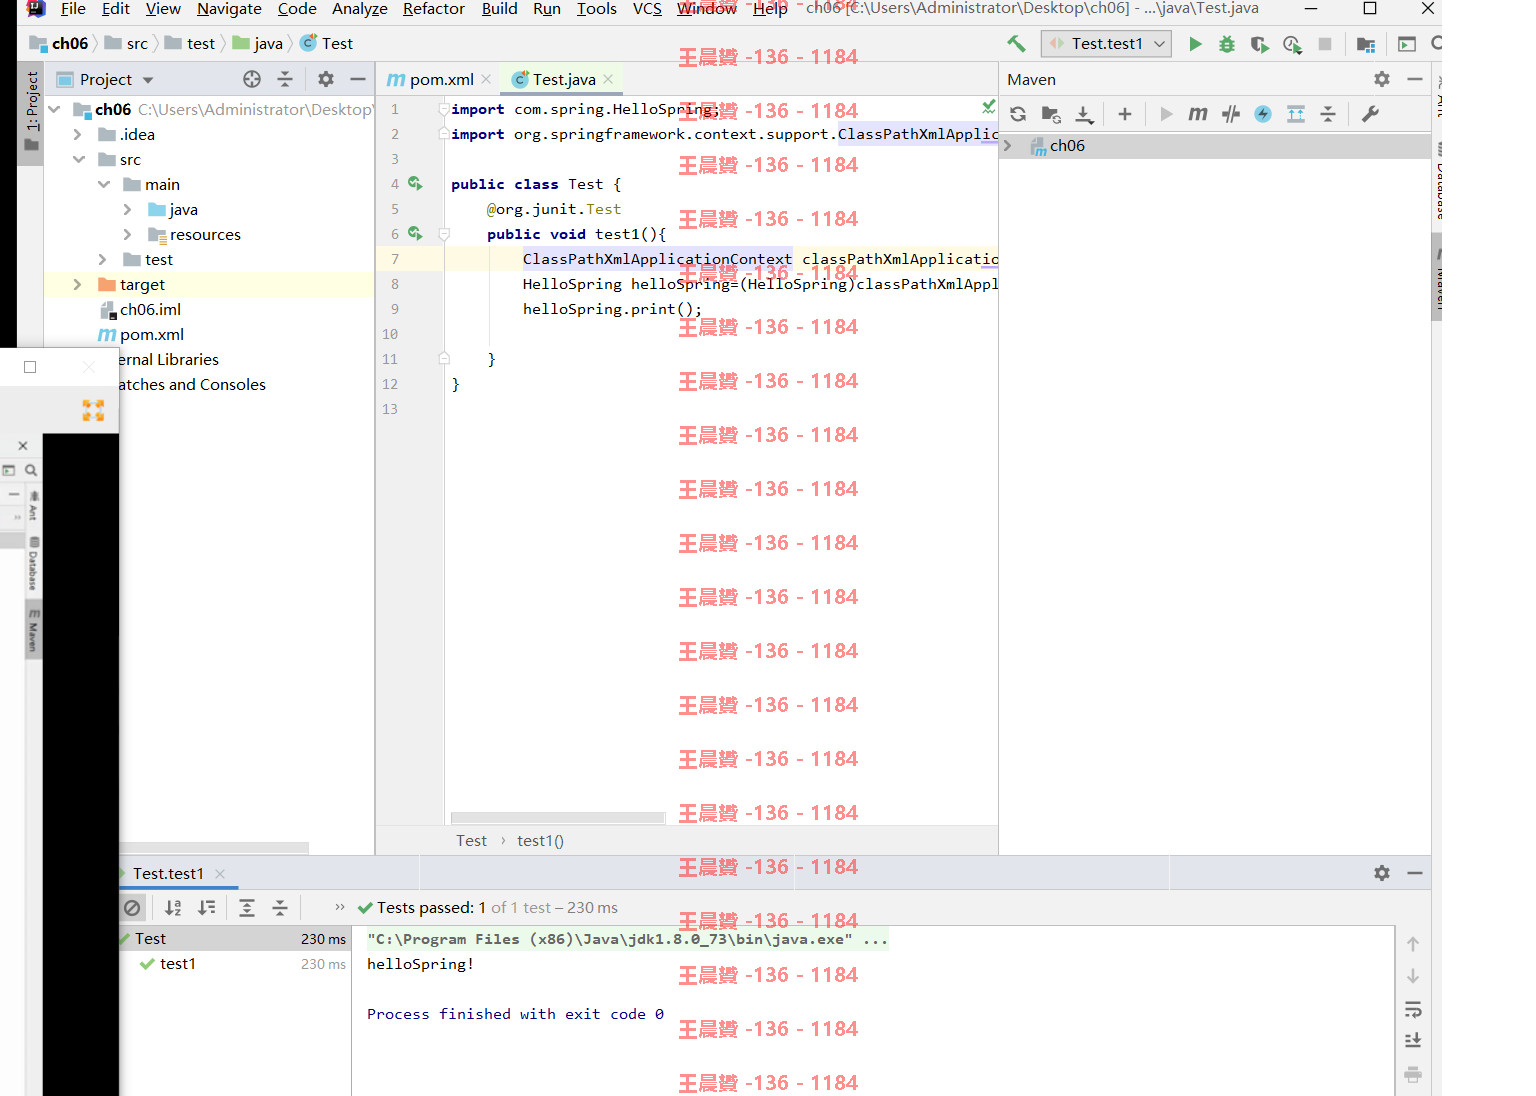Image resolution: width=1536 pixels, height=1096 pixels.
Task: Hide the Project tool window
Action: point(358,79)
